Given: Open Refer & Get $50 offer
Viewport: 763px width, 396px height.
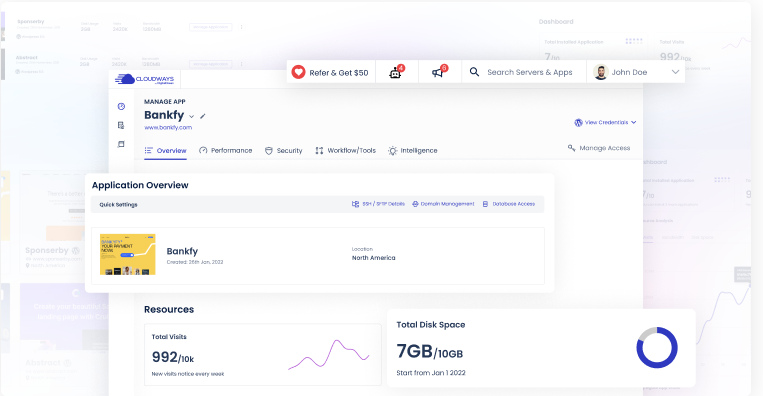Looking at the screenshot, I should 331,72.
